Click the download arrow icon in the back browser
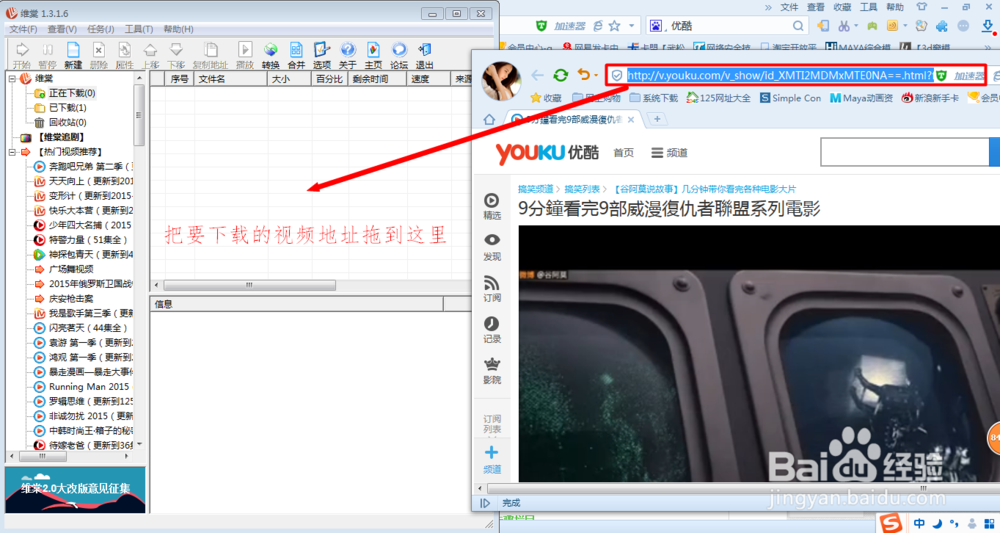This screenshot has height=533, width=1000. click(x=988, y=26)
